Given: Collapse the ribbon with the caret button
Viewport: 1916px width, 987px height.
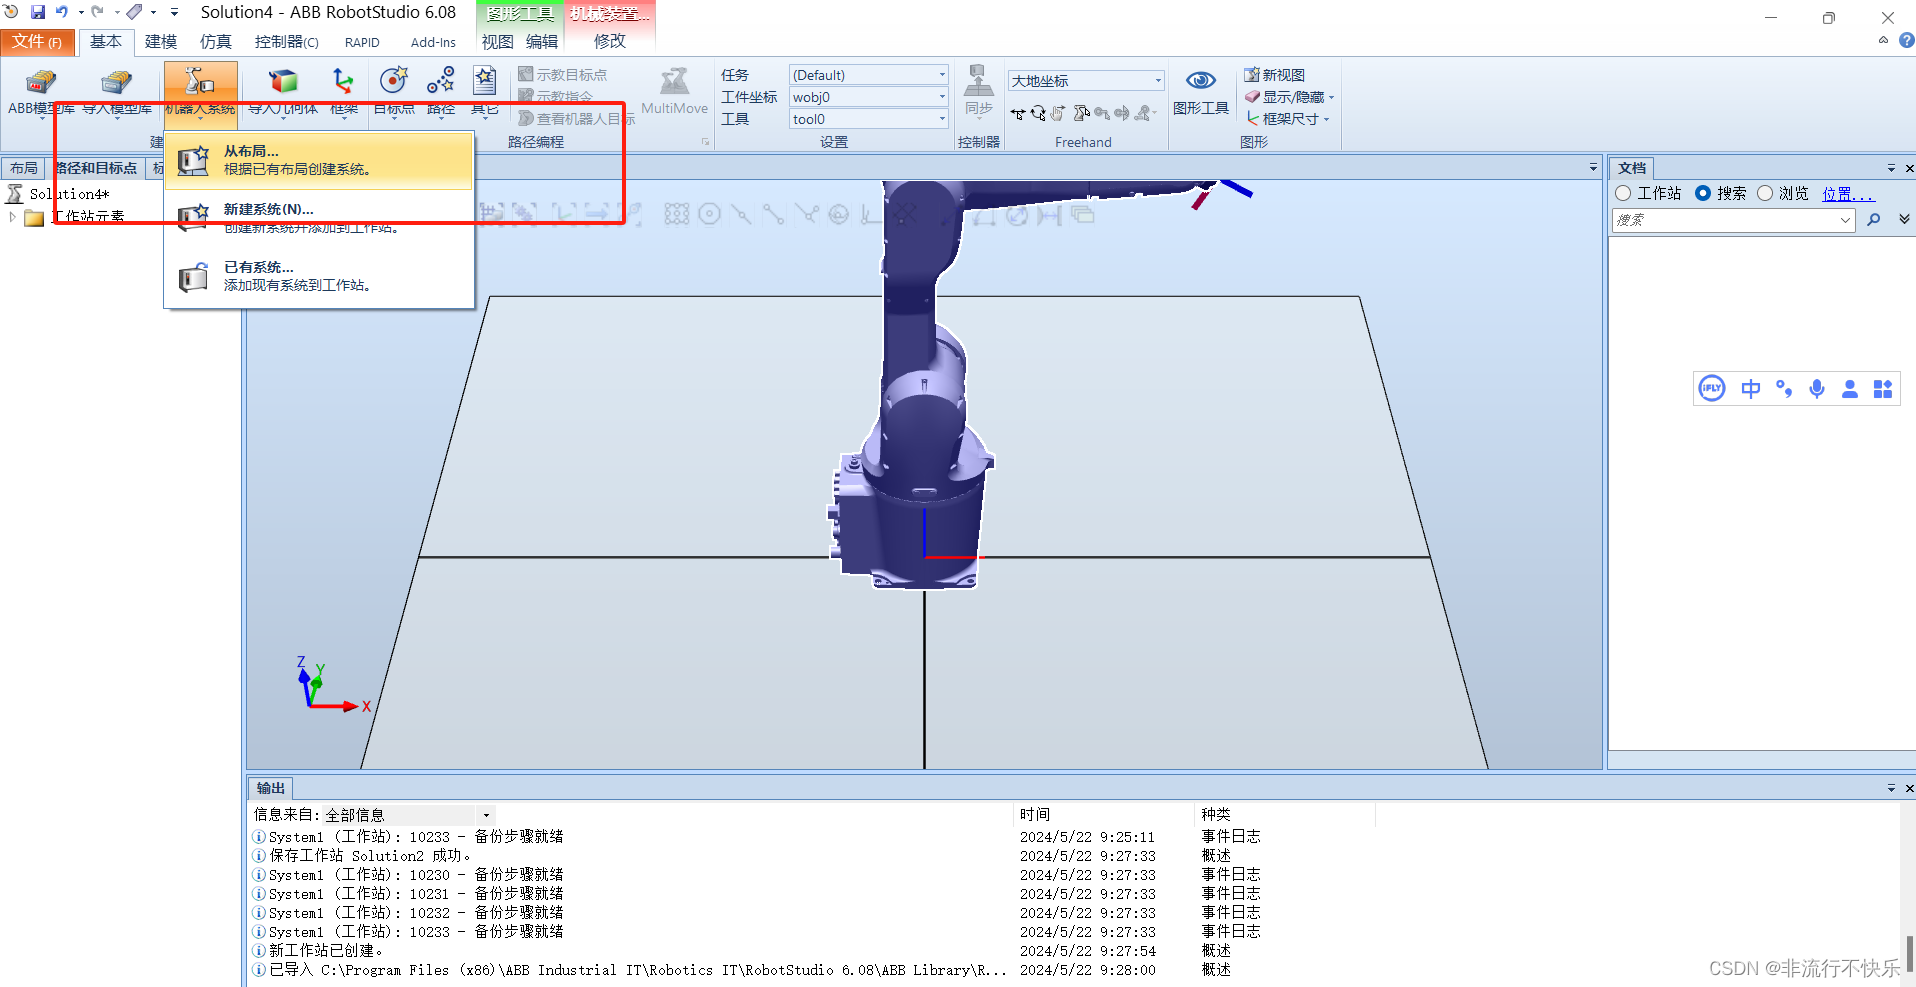Looking at the screenshot, I should pyautogui.click(x=1883, y=41).
